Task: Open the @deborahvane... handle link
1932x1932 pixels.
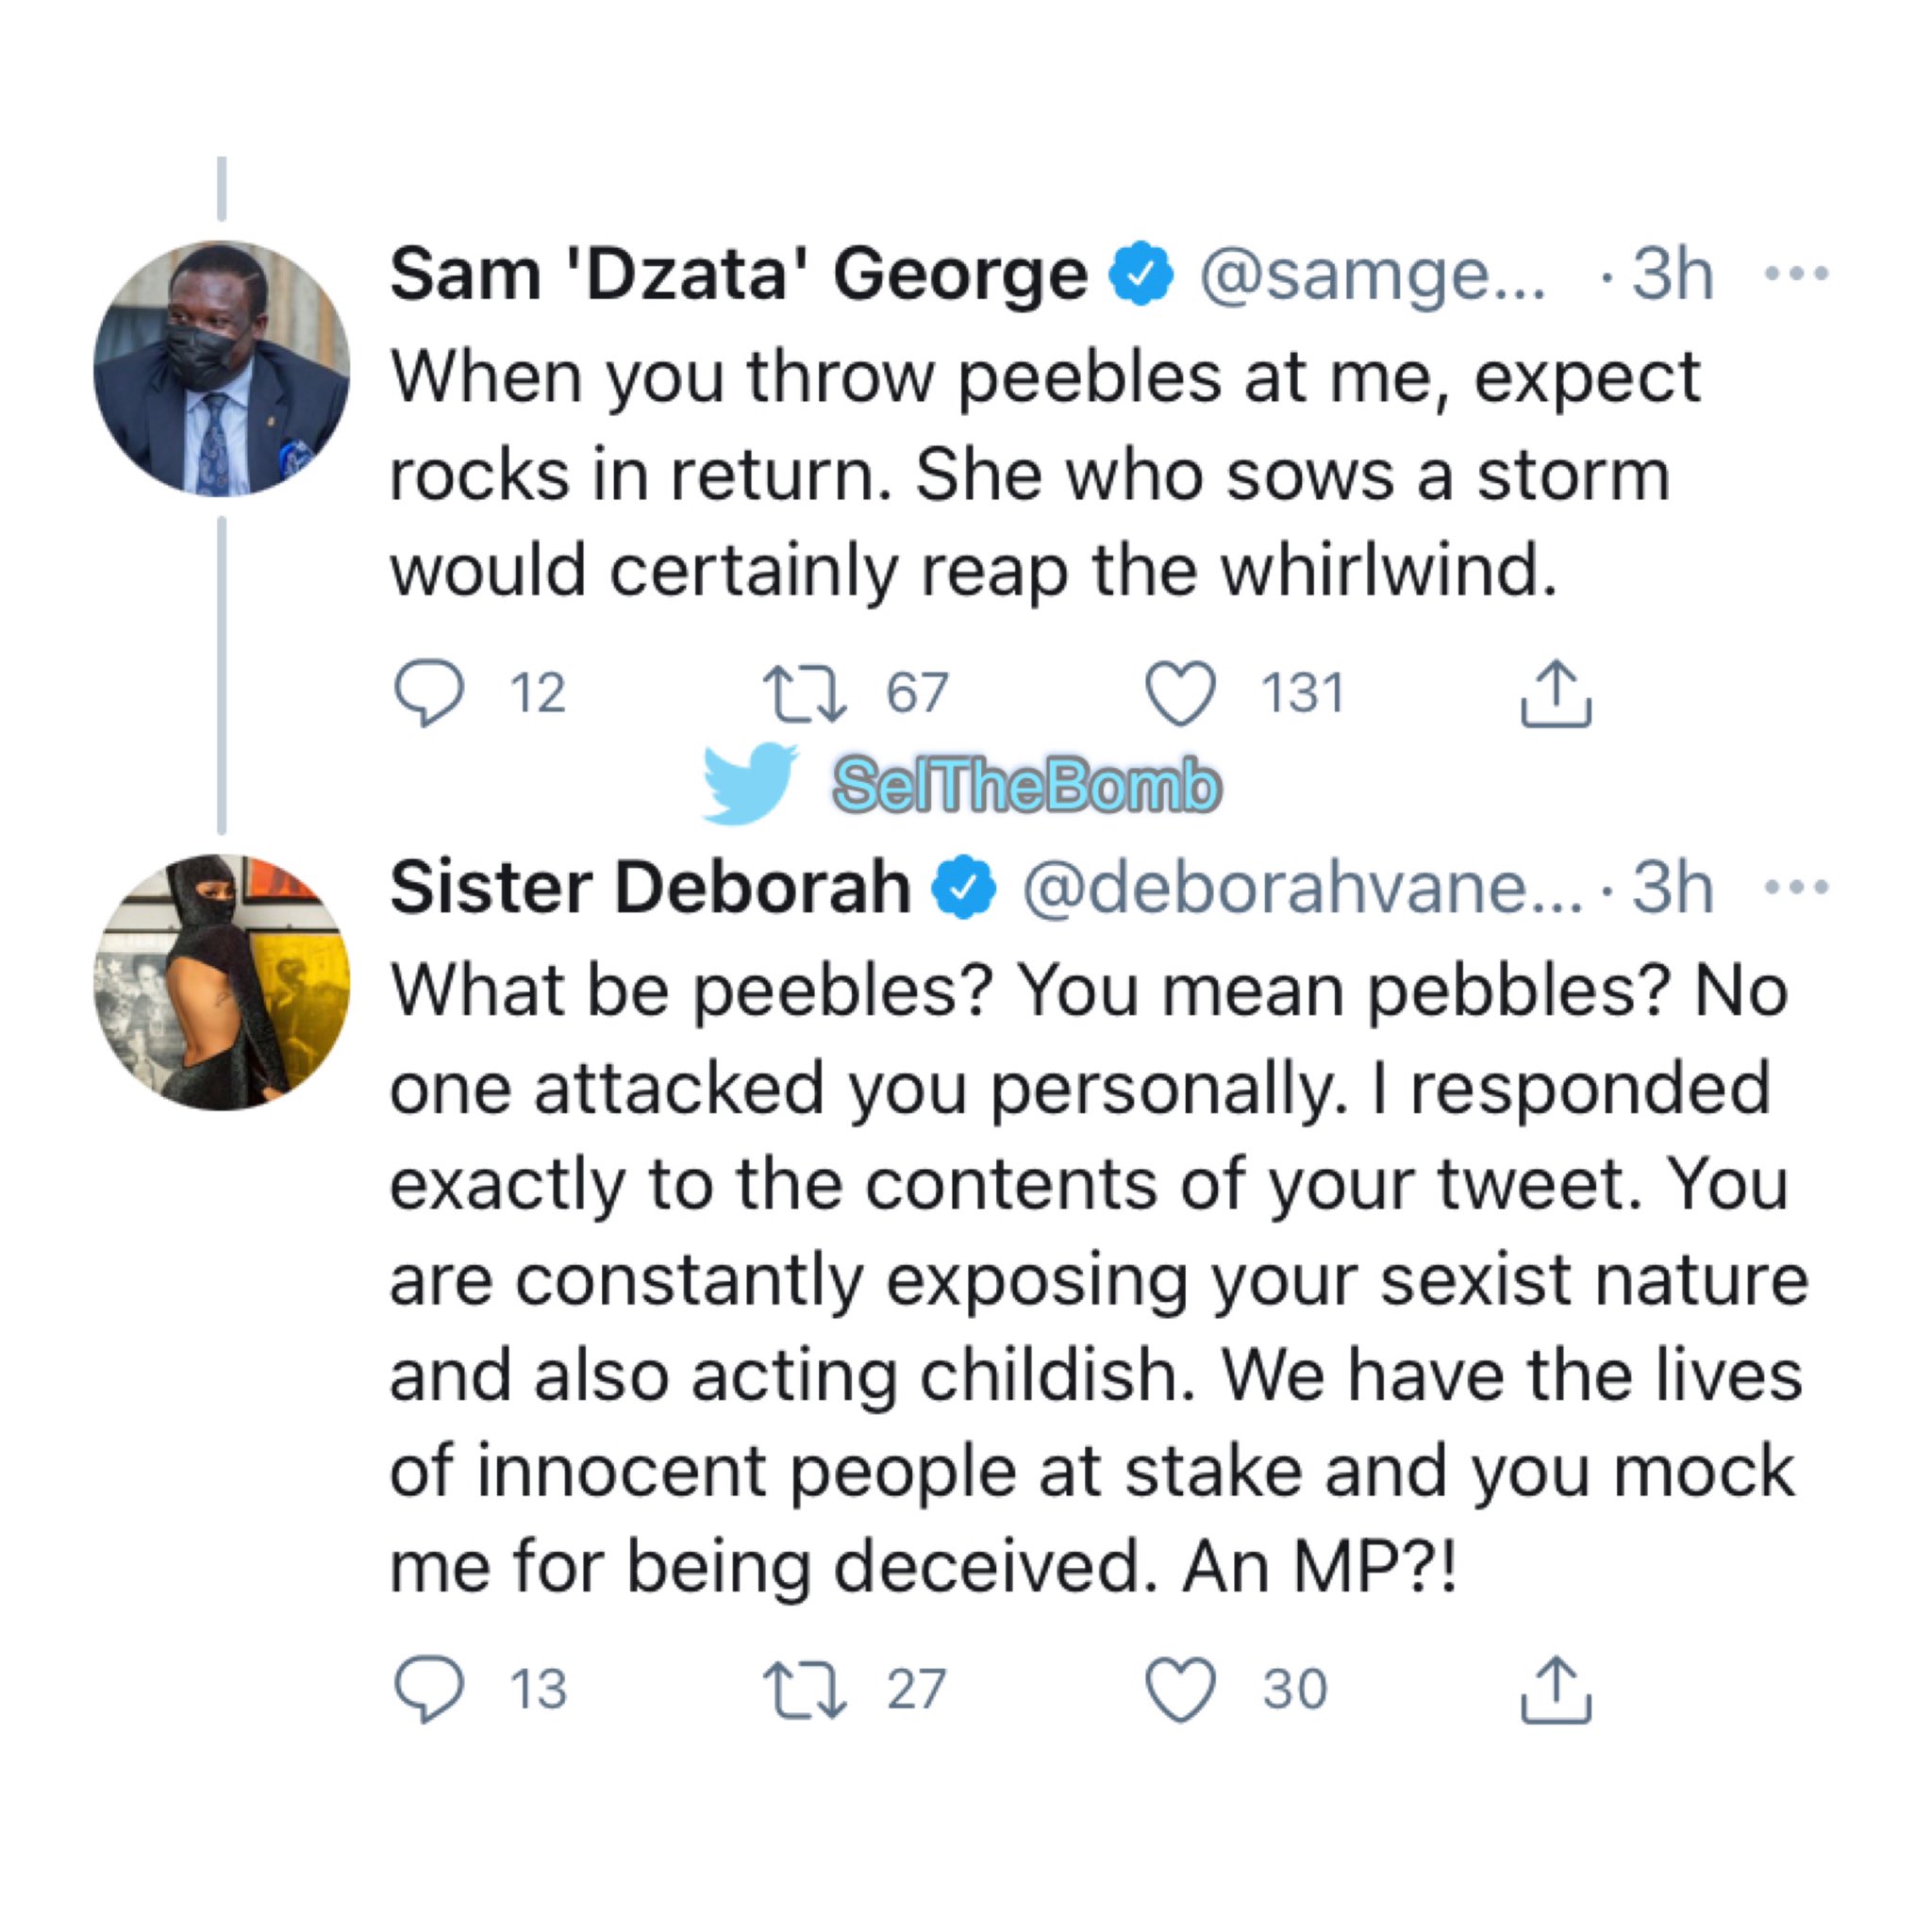Action: (x=1302, y=889)
